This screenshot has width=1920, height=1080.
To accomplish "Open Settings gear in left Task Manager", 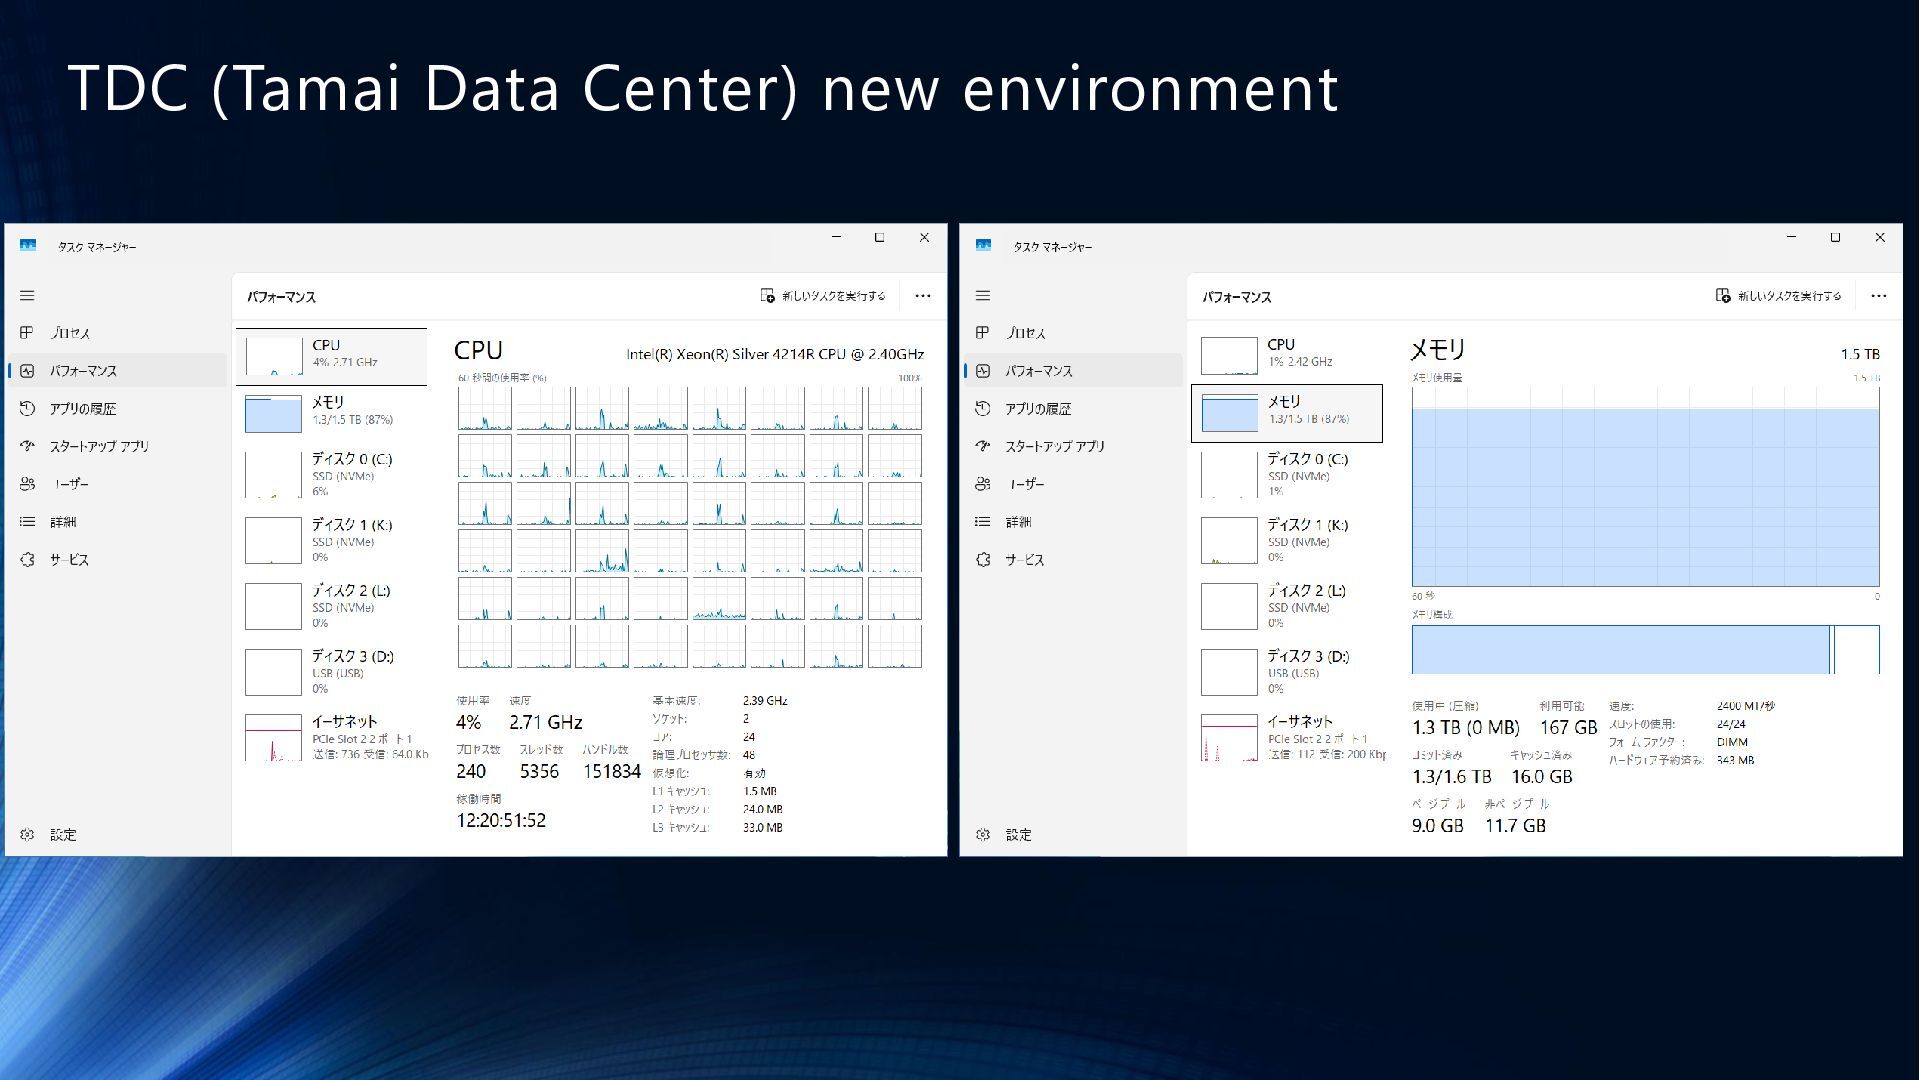I will pyautogui.click(x=28, y=835).
